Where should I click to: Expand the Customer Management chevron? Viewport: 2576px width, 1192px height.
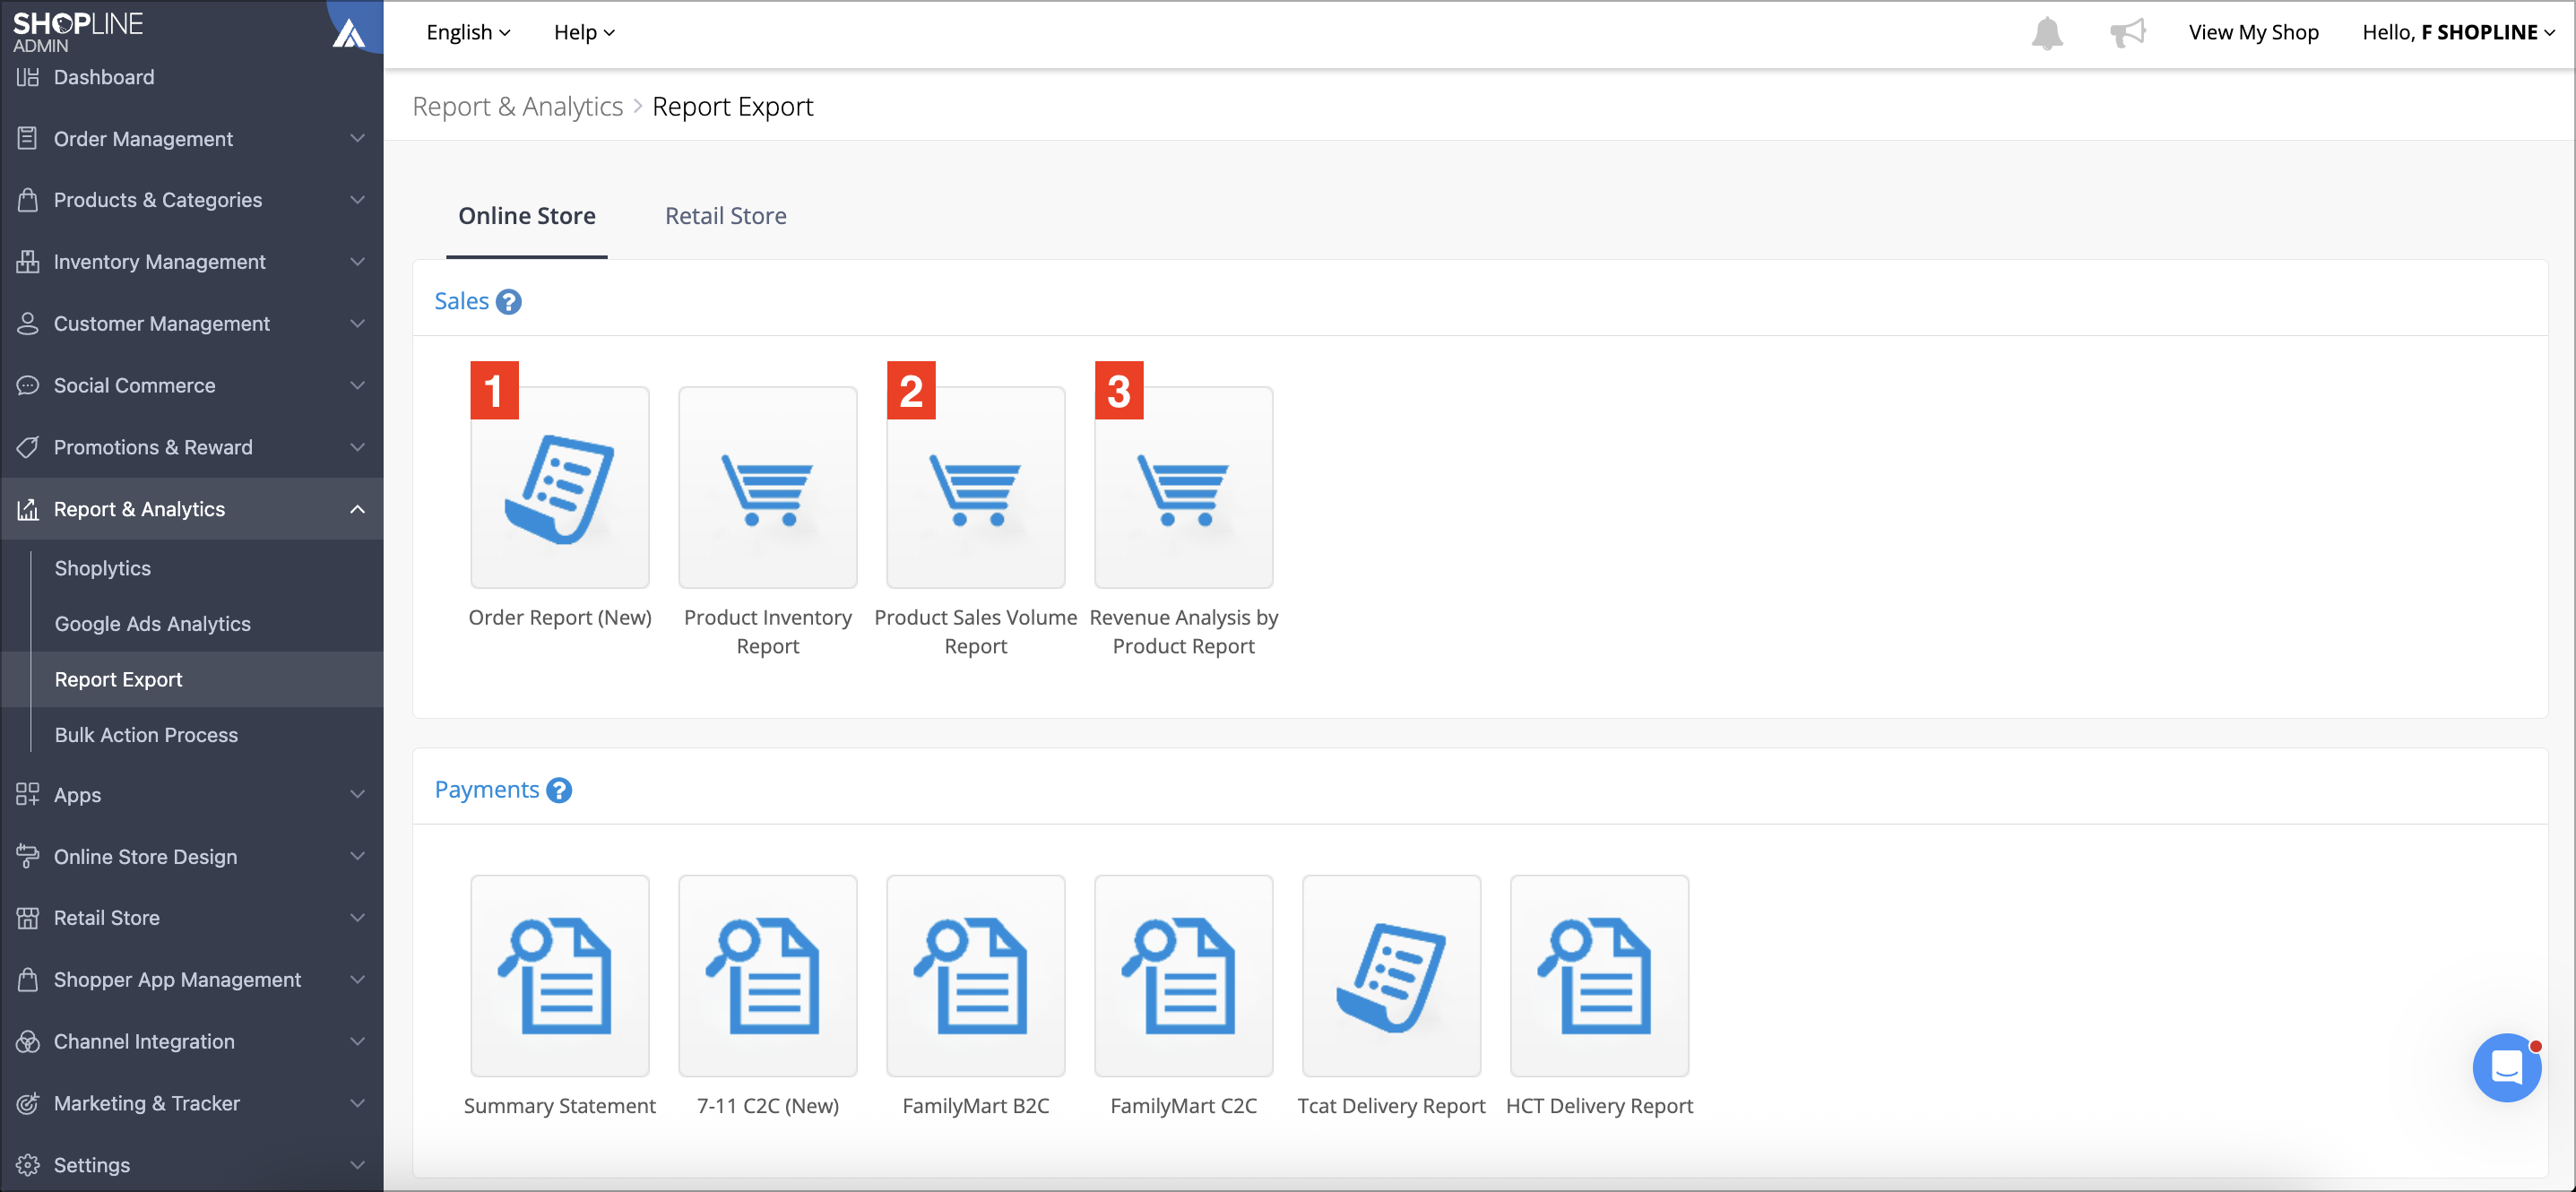point(357,324)
